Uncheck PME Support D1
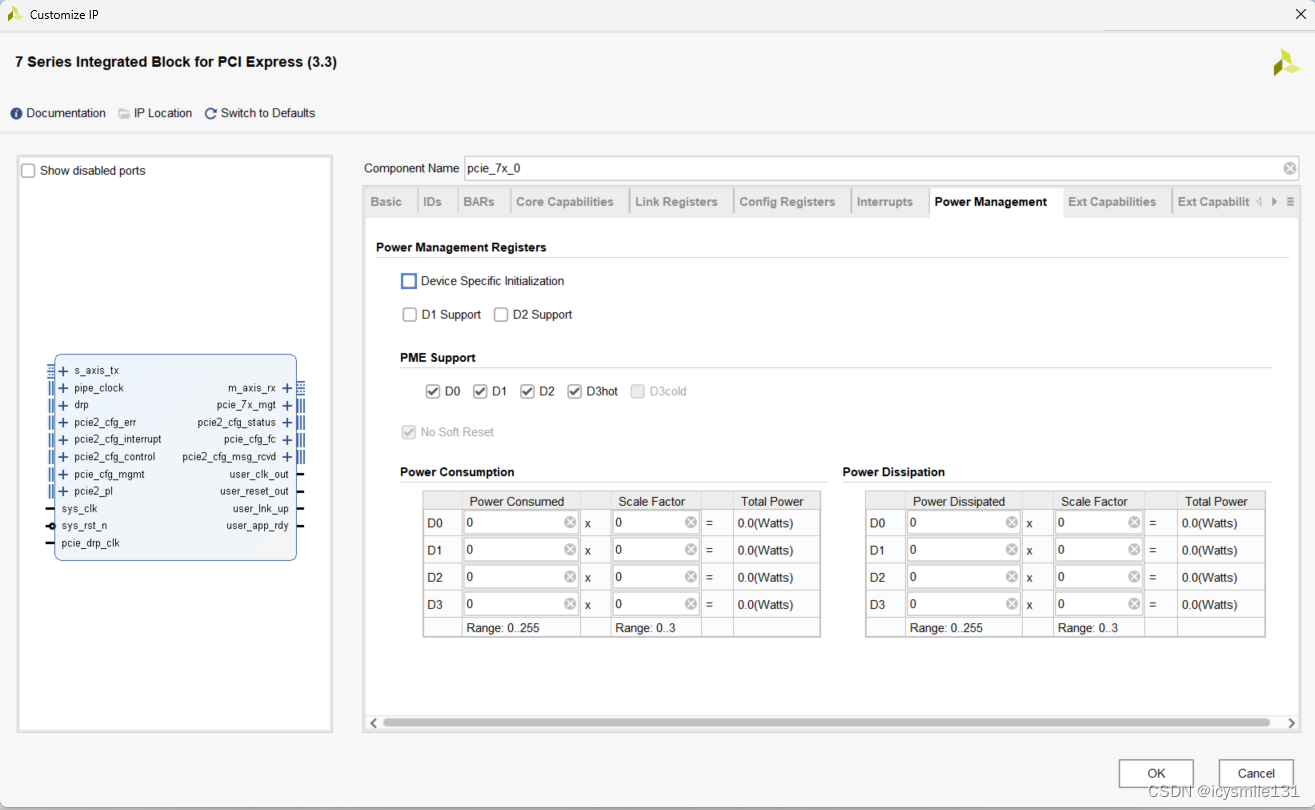 pyautogui.click(x=480, y=392)
